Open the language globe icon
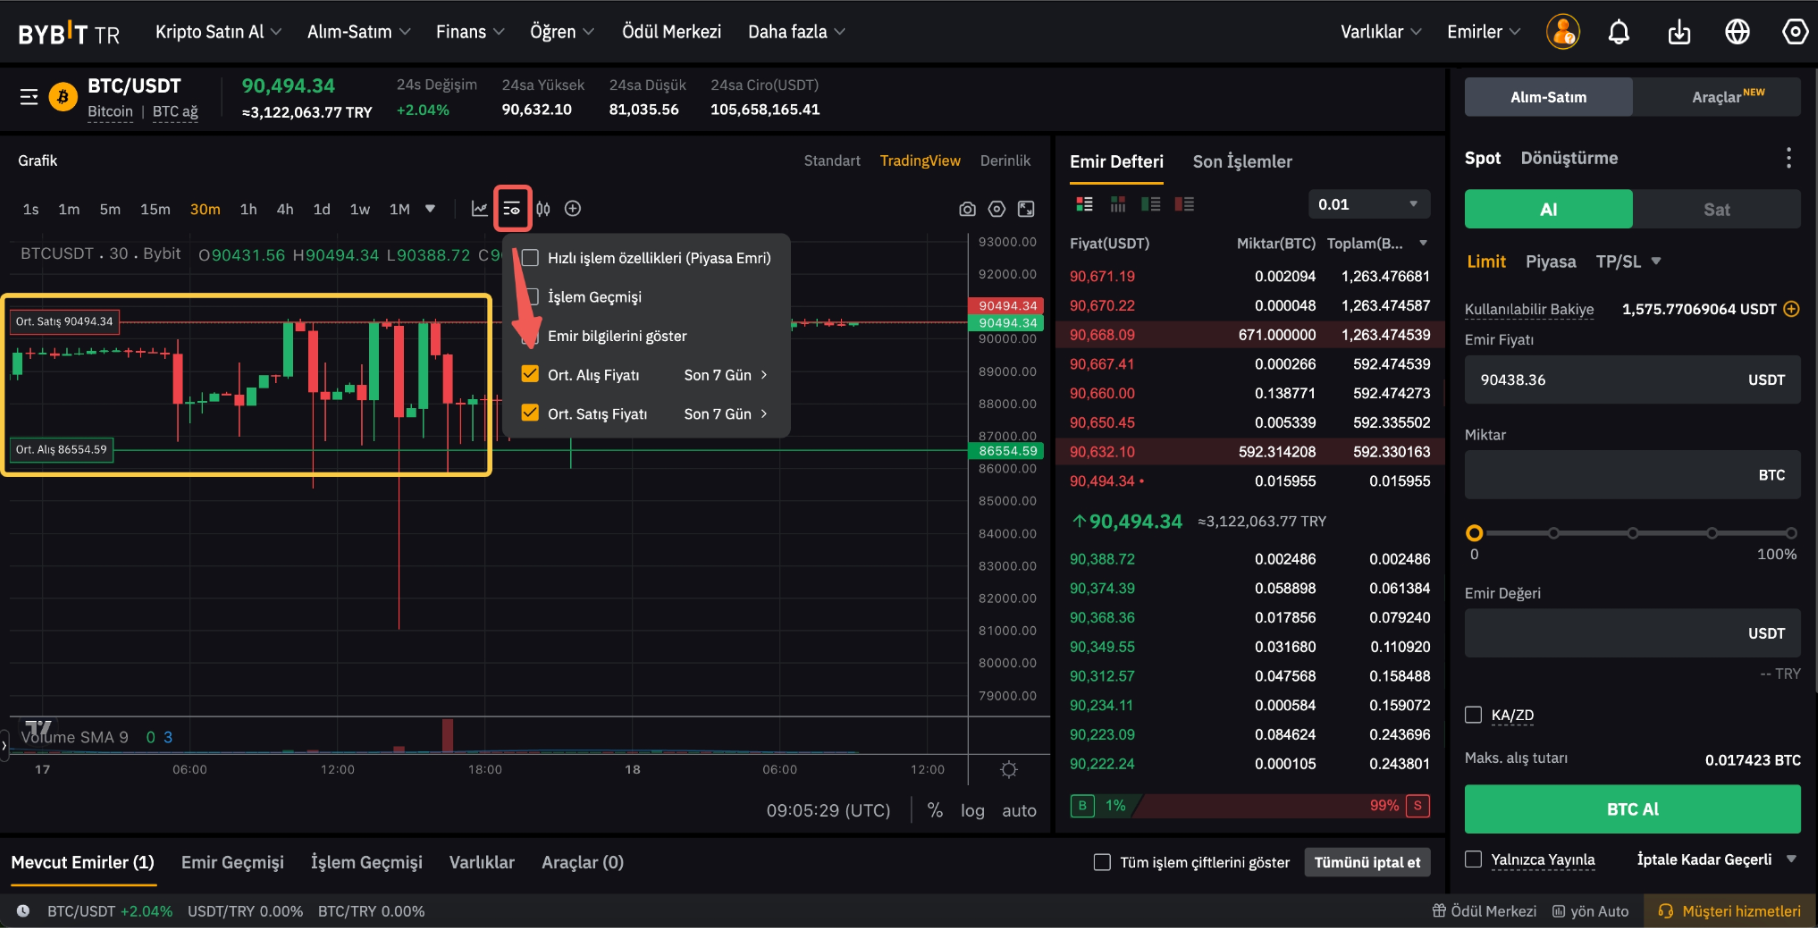 [1737, 32]
